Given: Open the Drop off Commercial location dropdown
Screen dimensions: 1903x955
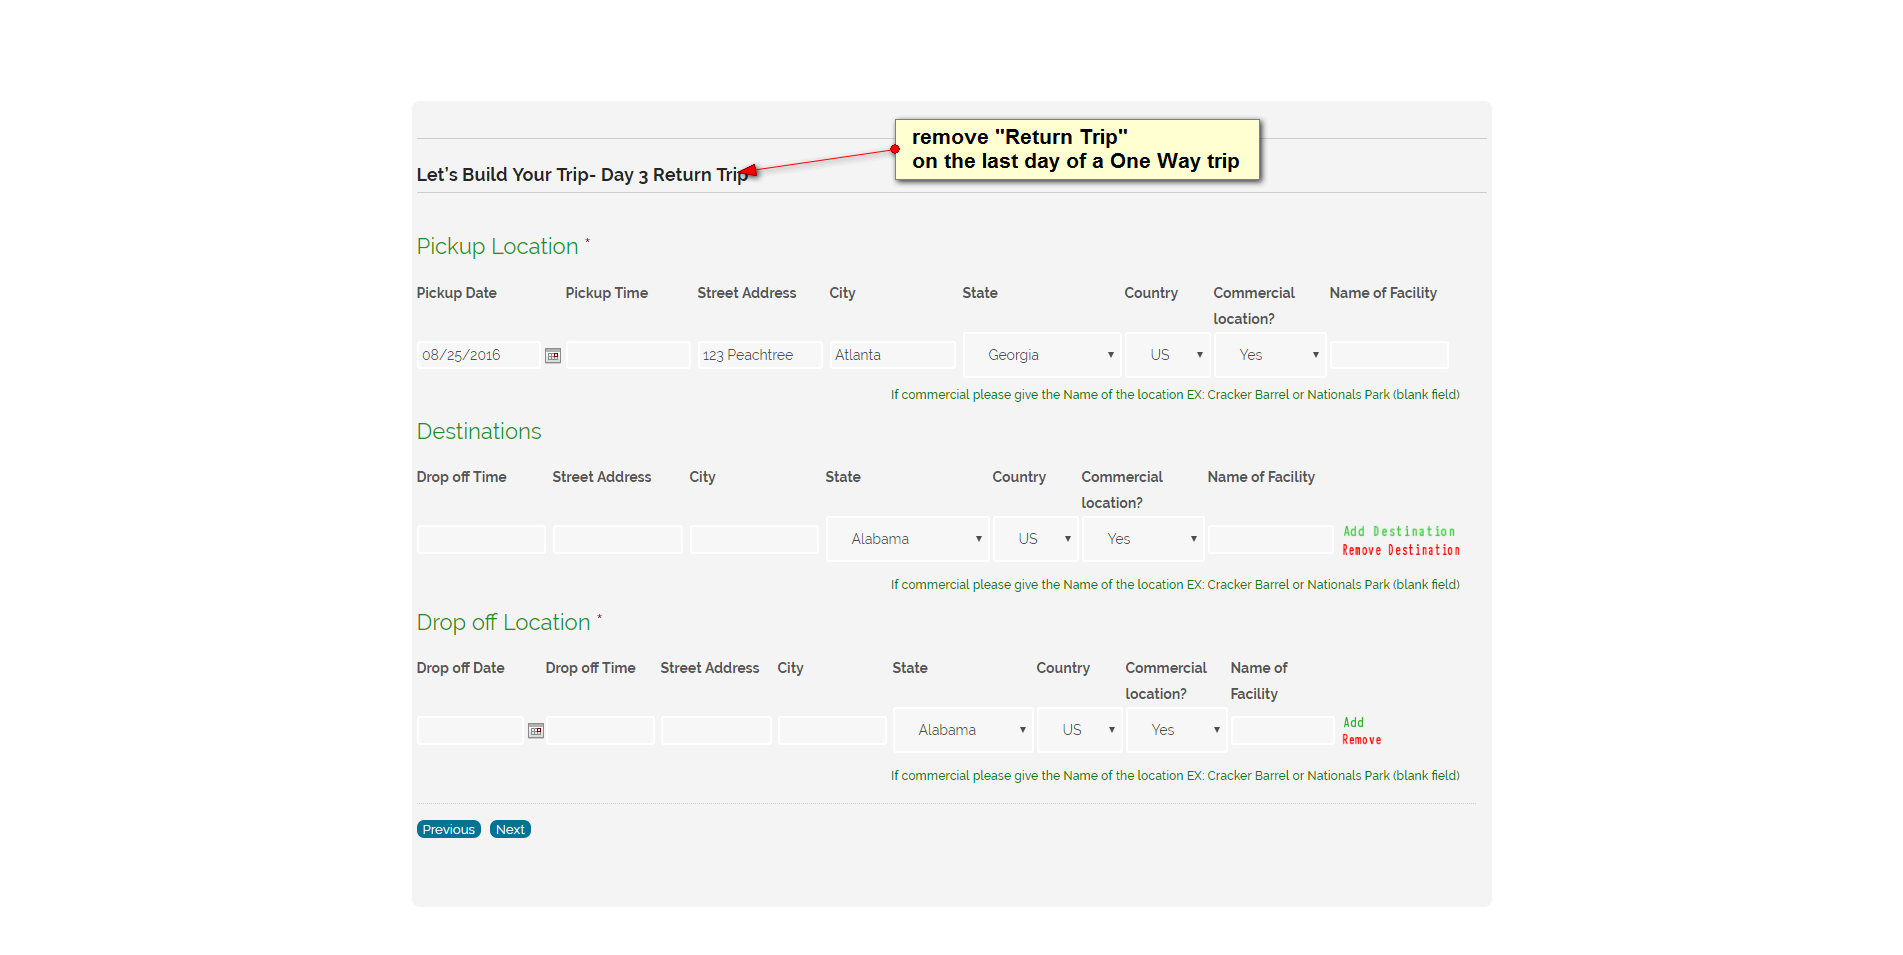Looking at the screenshot, I should click(x=1177, y=730).
